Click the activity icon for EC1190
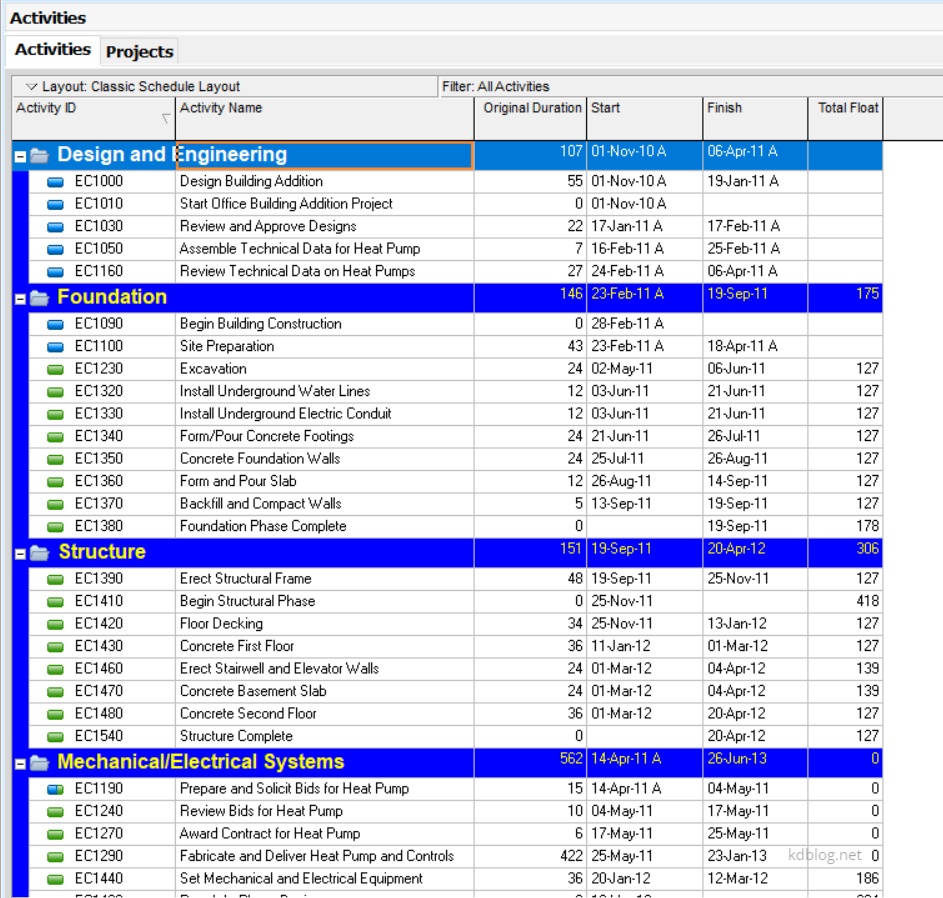The height and width of the screenshot is (898, 943). (55, 789)
